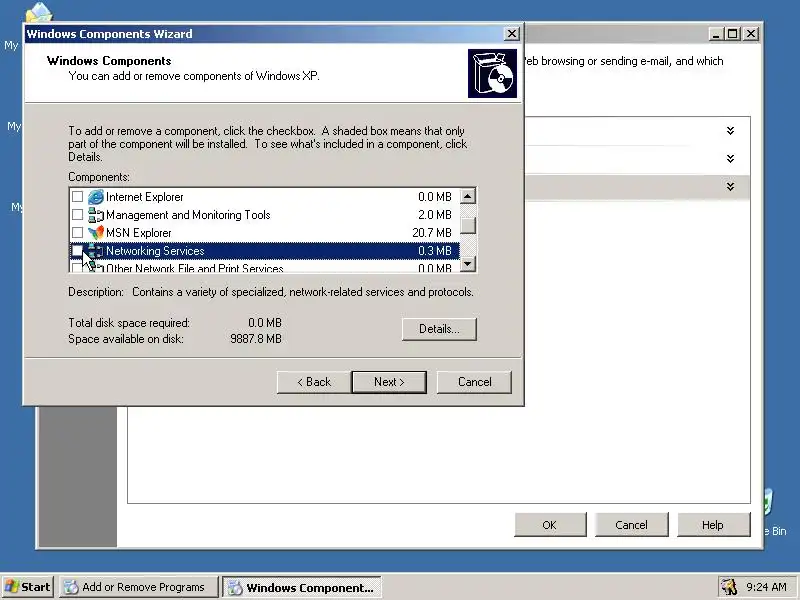Click the Start button Windows logo
800x600 pixels.
[11, 587]
